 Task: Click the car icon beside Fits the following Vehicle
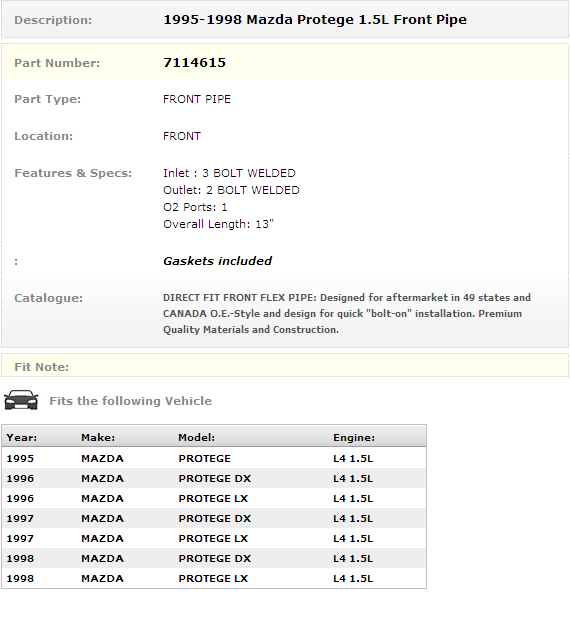(x=21, y=400)
